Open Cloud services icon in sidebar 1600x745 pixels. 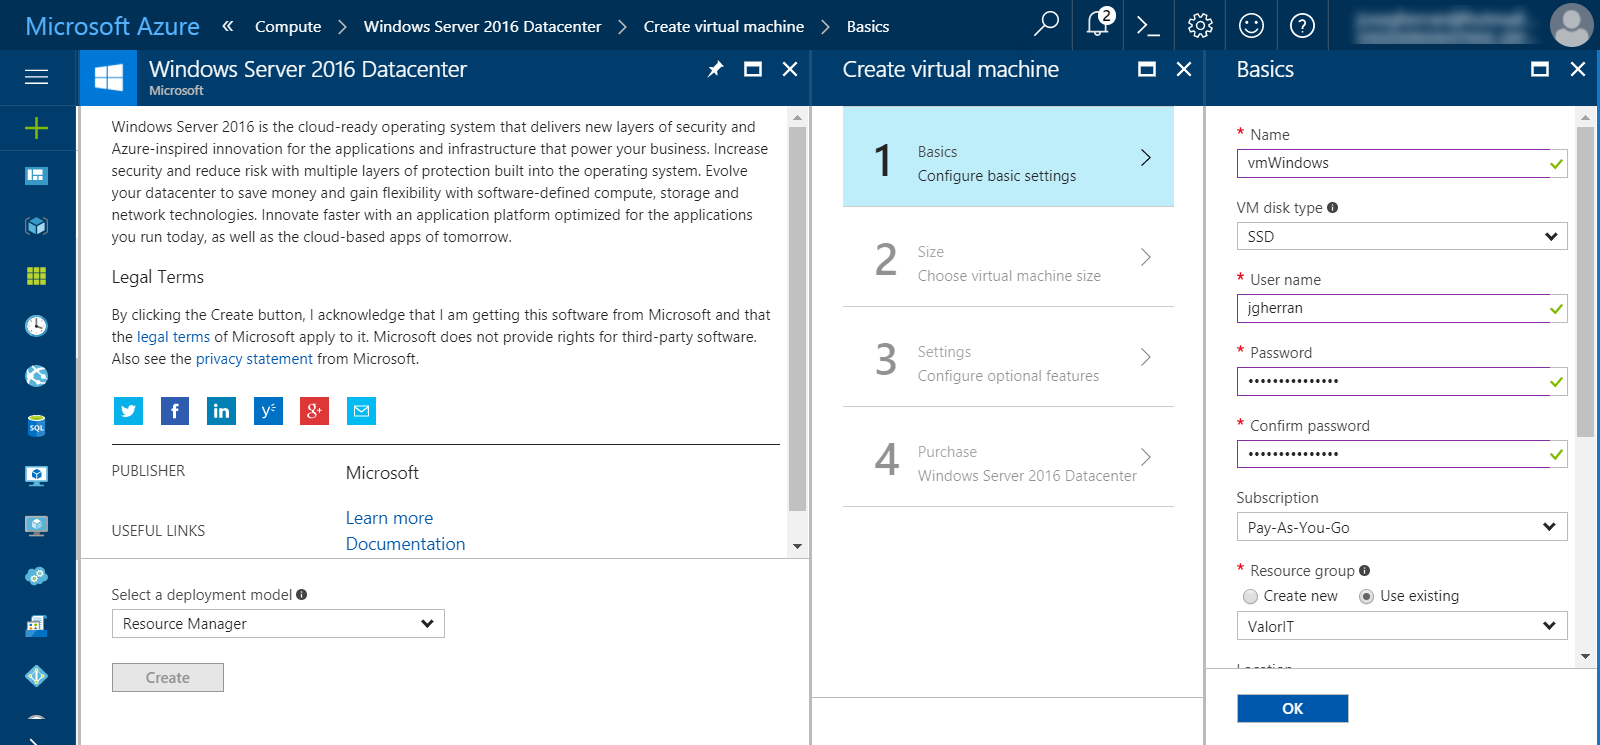(x=36, y=576)
